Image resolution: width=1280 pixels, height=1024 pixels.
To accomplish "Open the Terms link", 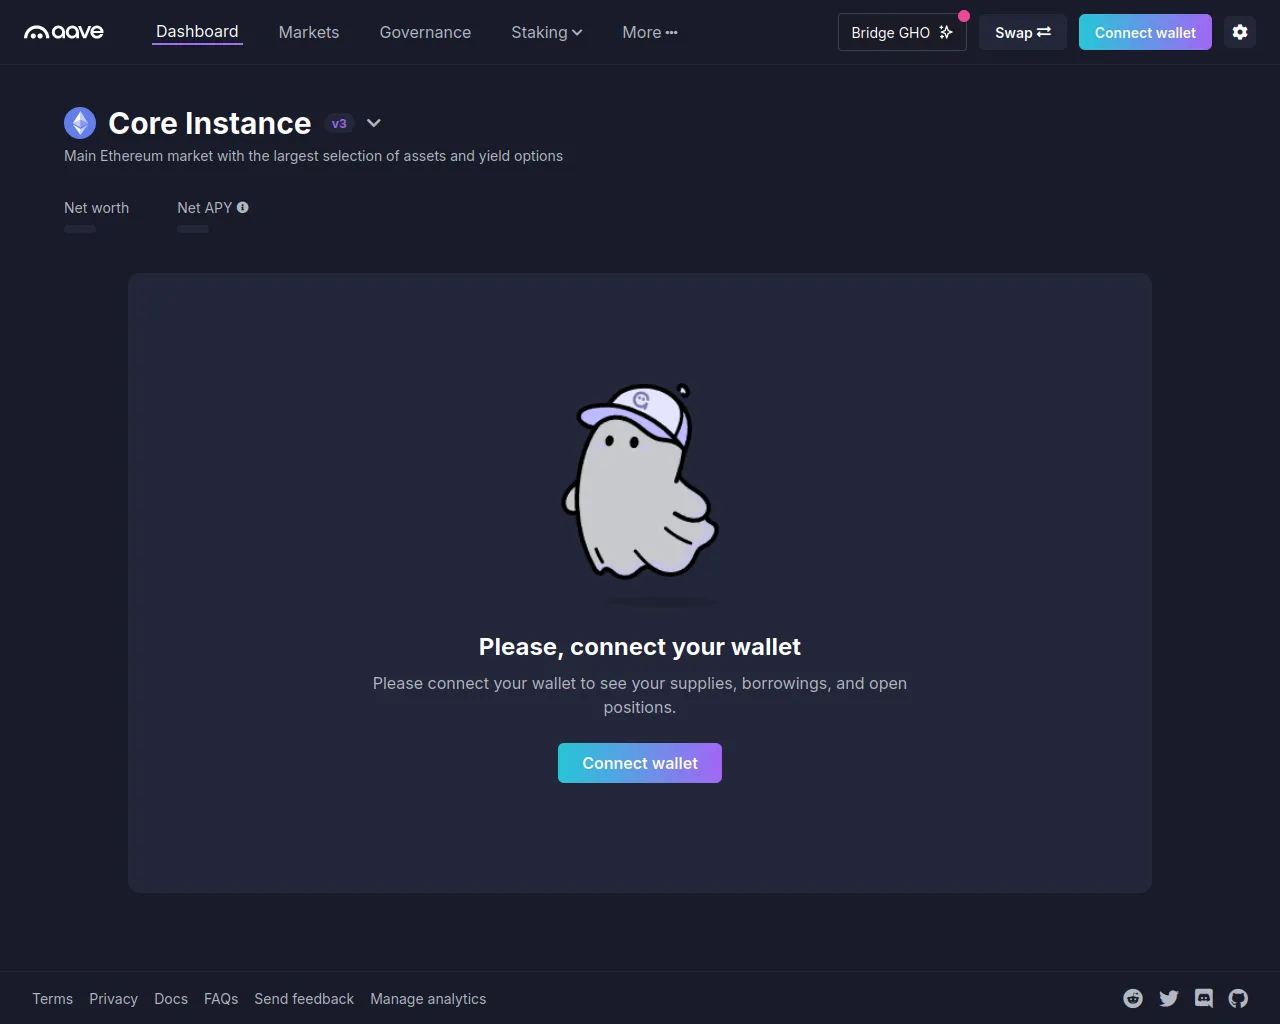I will (52, 999).
